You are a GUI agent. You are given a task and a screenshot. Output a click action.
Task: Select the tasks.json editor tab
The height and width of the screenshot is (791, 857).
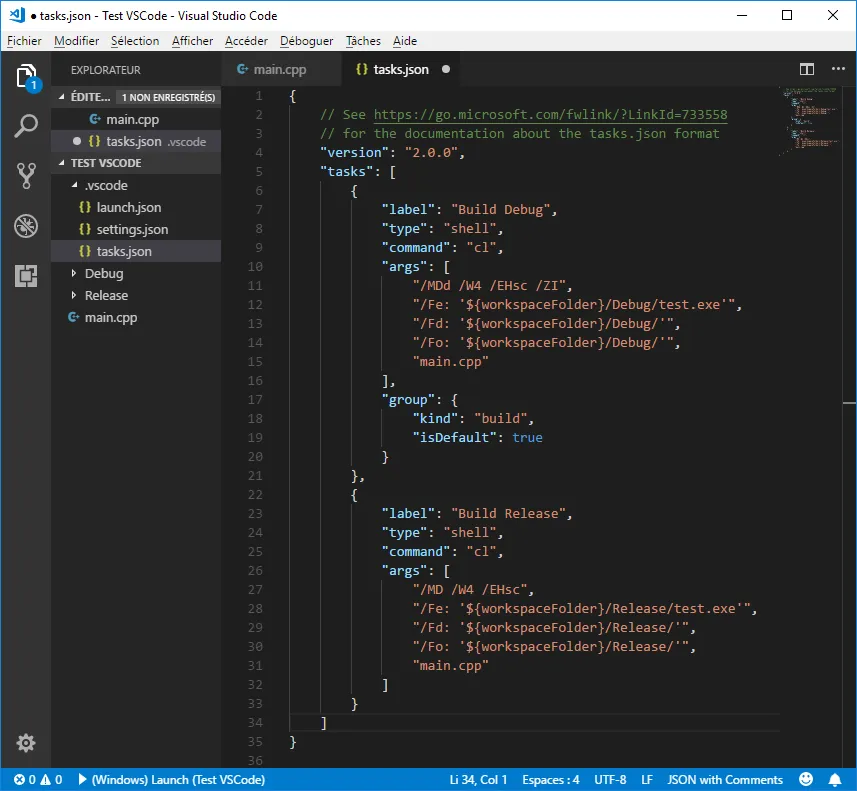coord(401,69)
